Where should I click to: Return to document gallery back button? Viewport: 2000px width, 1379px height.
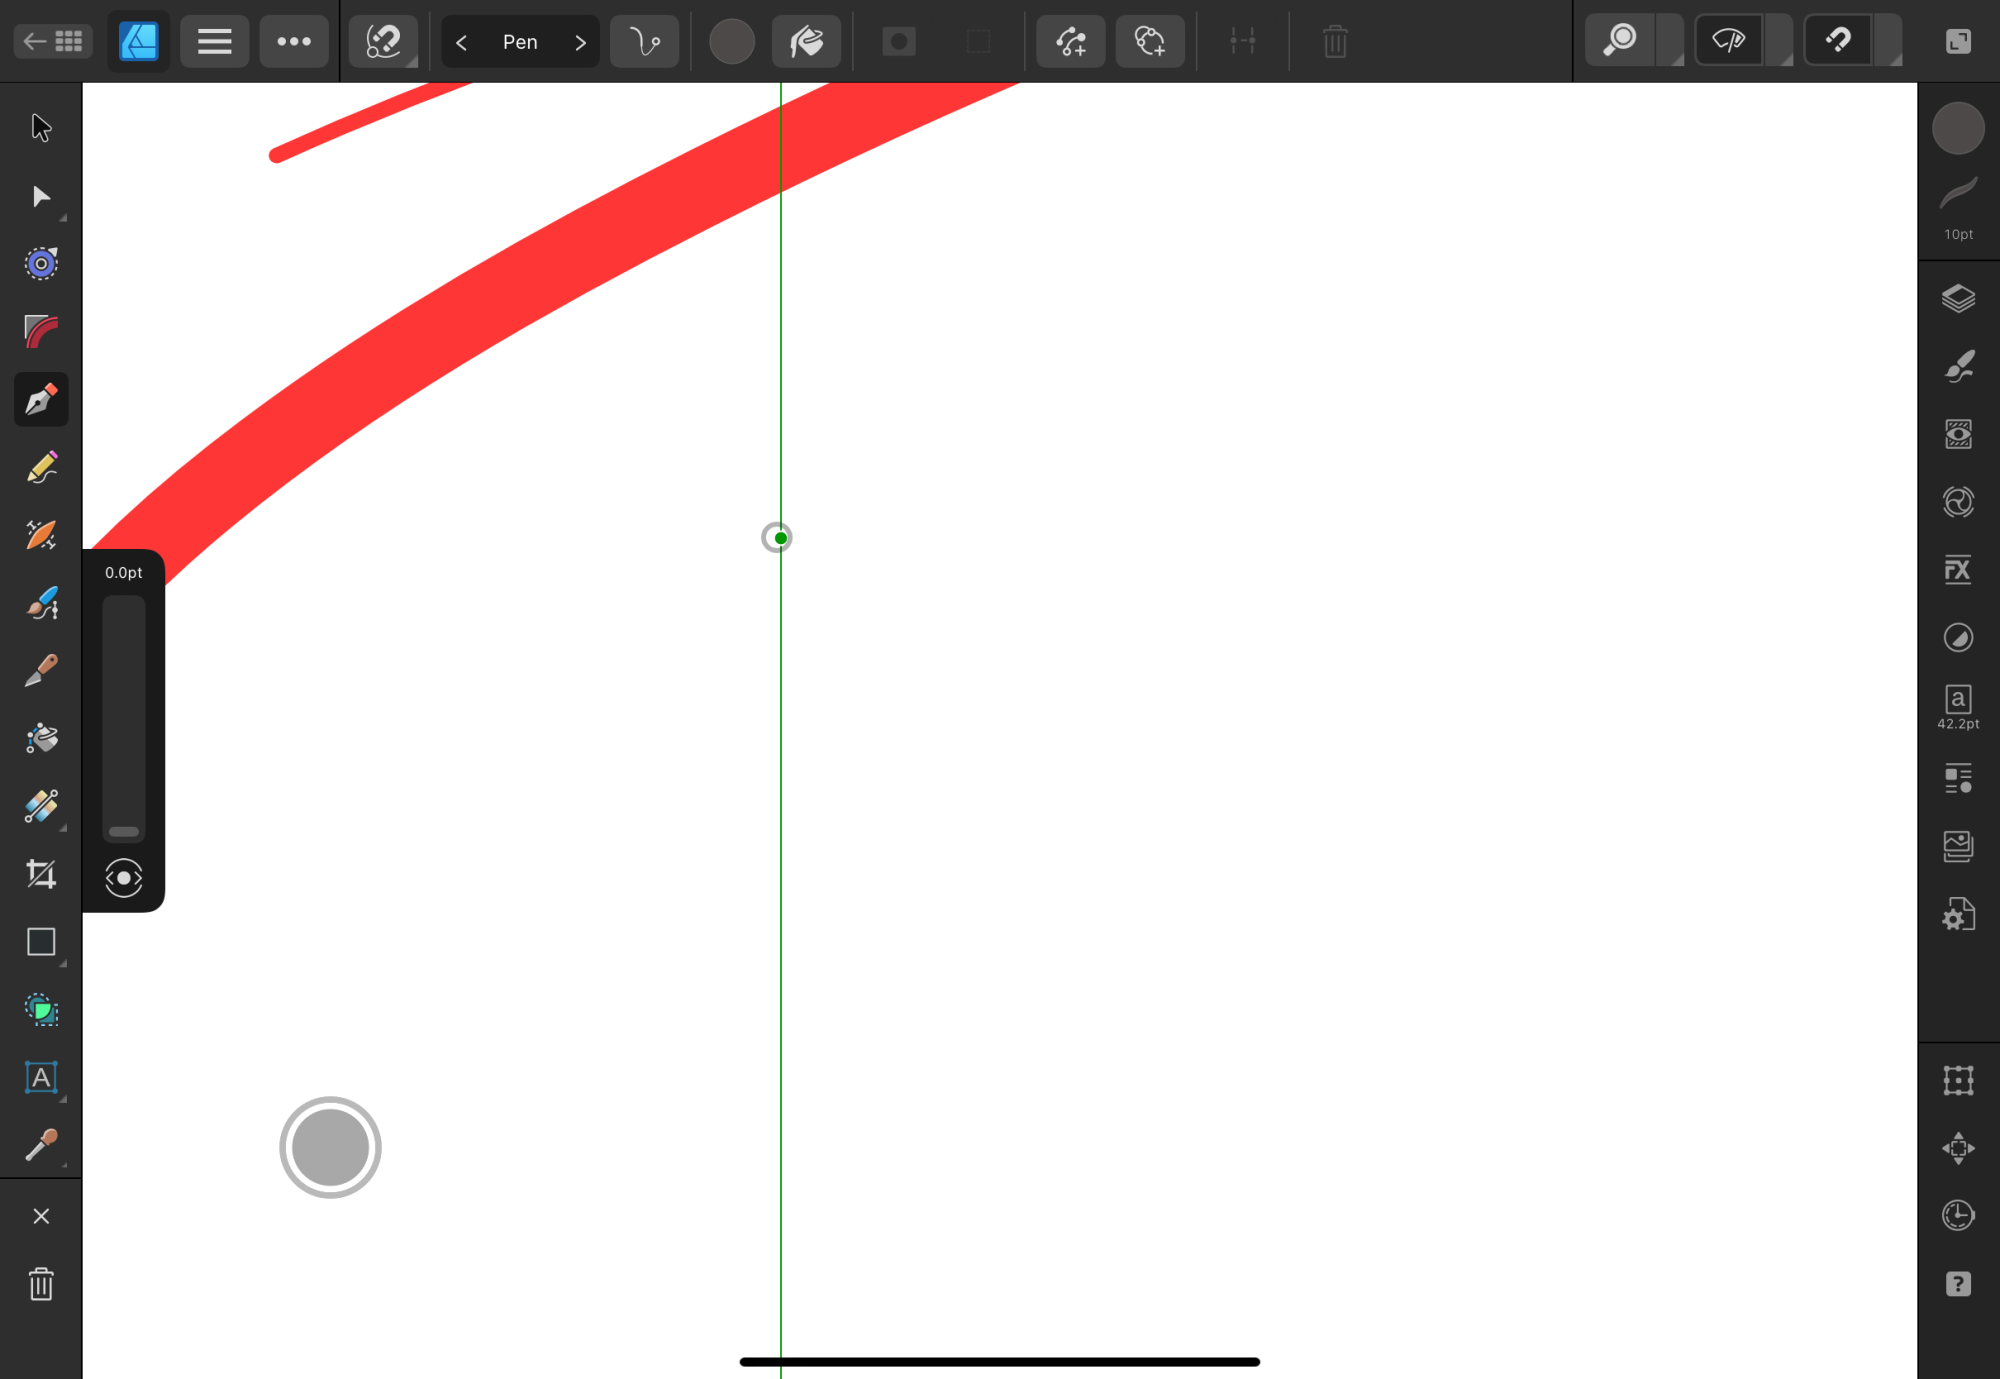(x=53, y=42)
